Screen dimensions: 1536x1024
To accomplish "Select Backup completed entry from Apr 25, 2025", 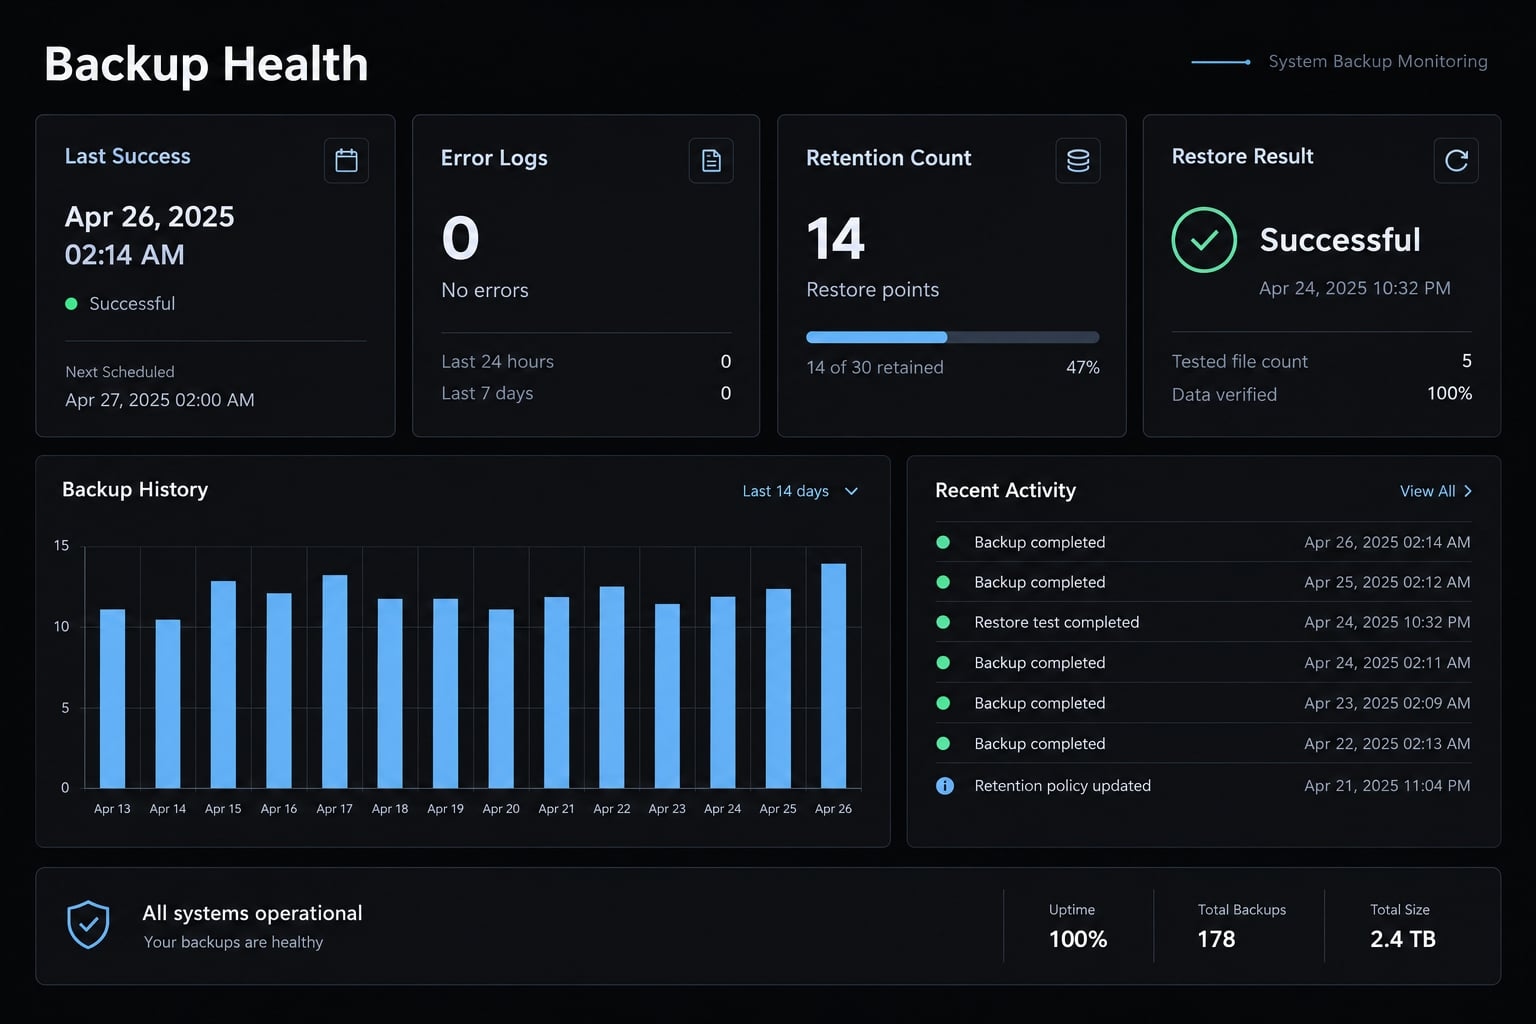I will coord(1203,582).
